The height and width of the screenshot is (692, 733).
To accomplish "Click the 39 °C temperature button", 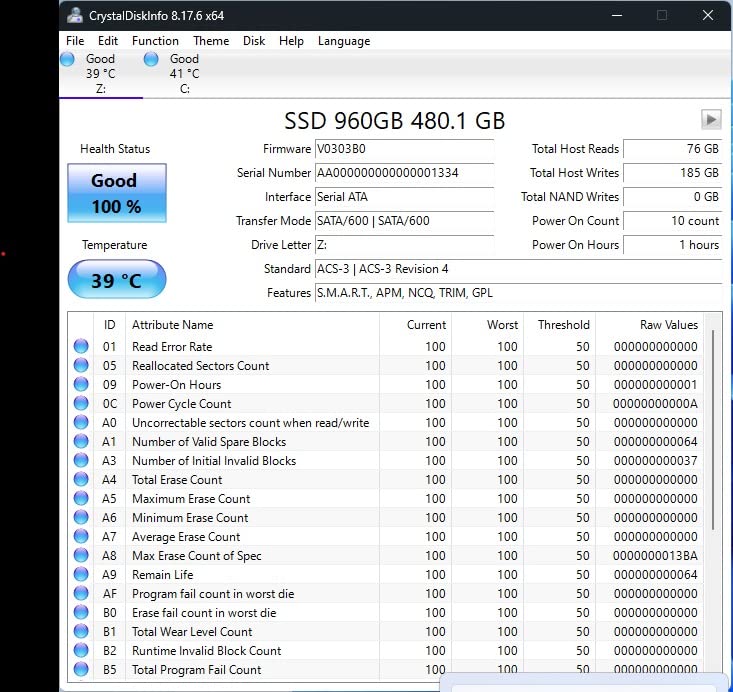I will pos(117,280).
